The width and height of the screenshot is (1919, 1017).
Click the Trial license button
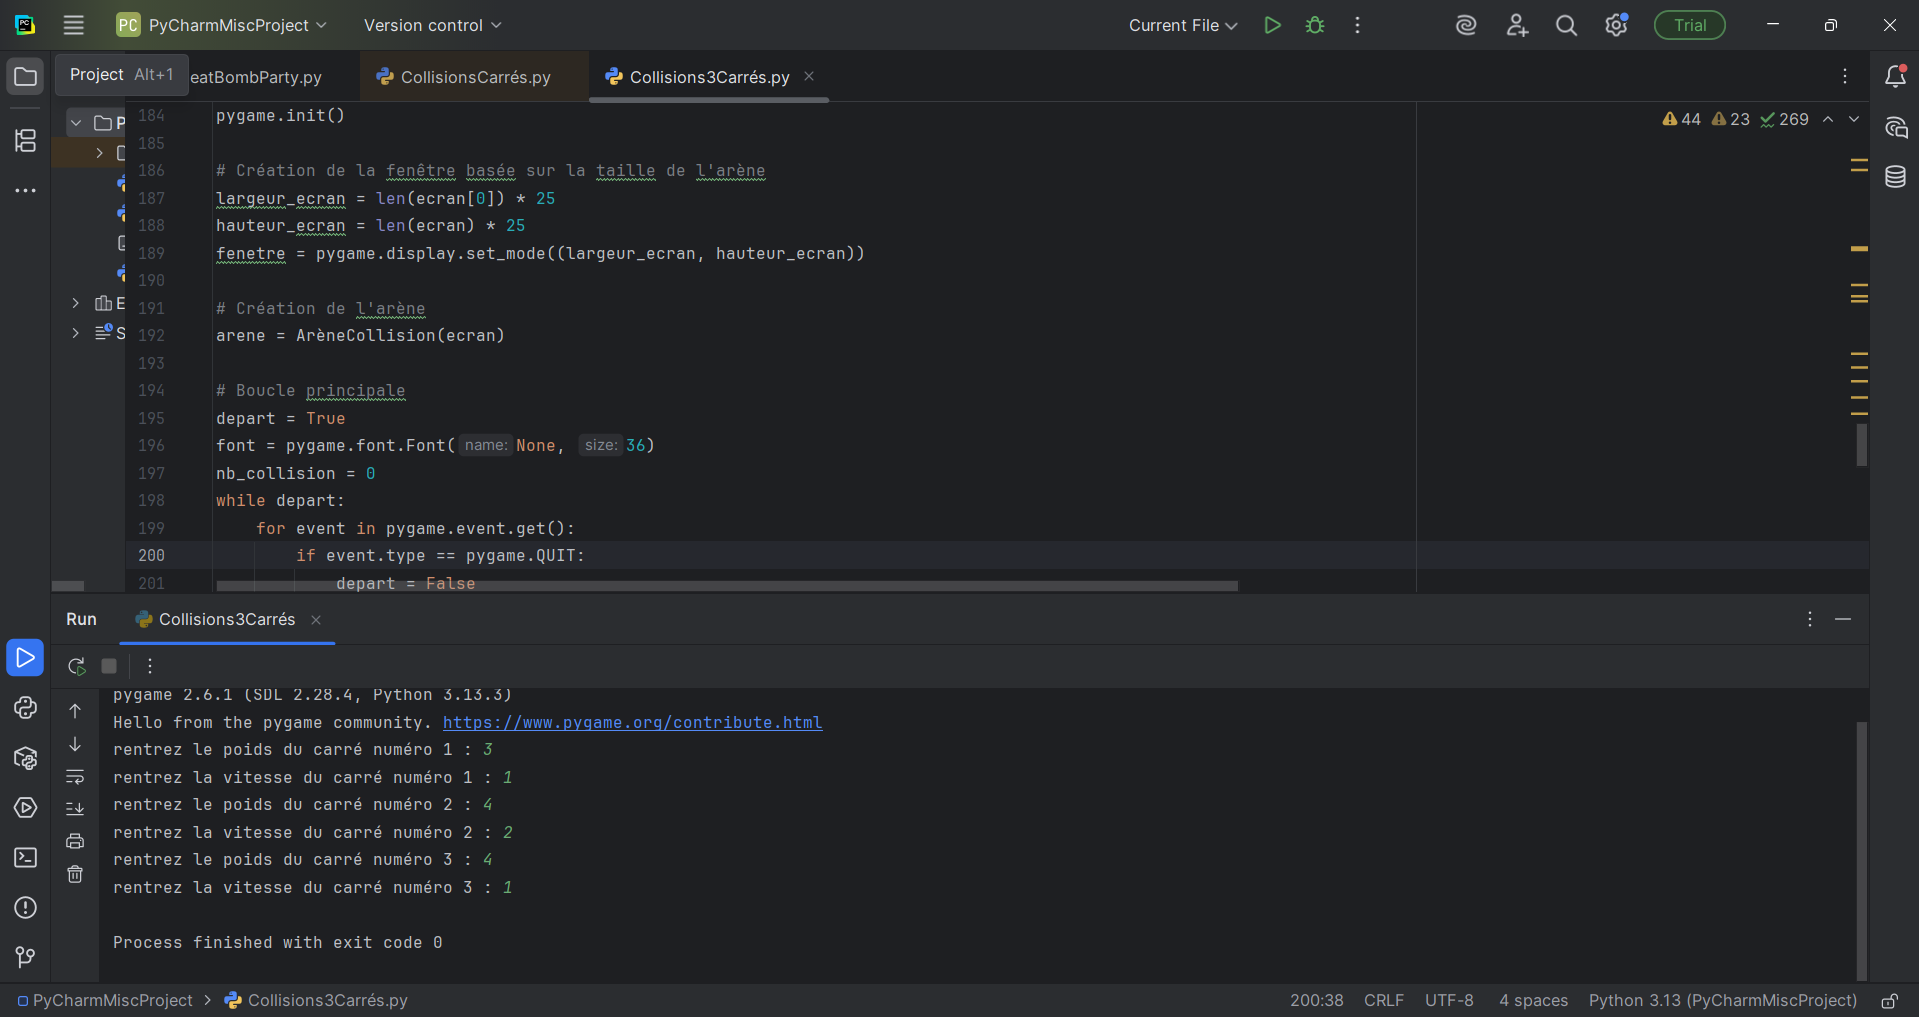[1689, 25]
